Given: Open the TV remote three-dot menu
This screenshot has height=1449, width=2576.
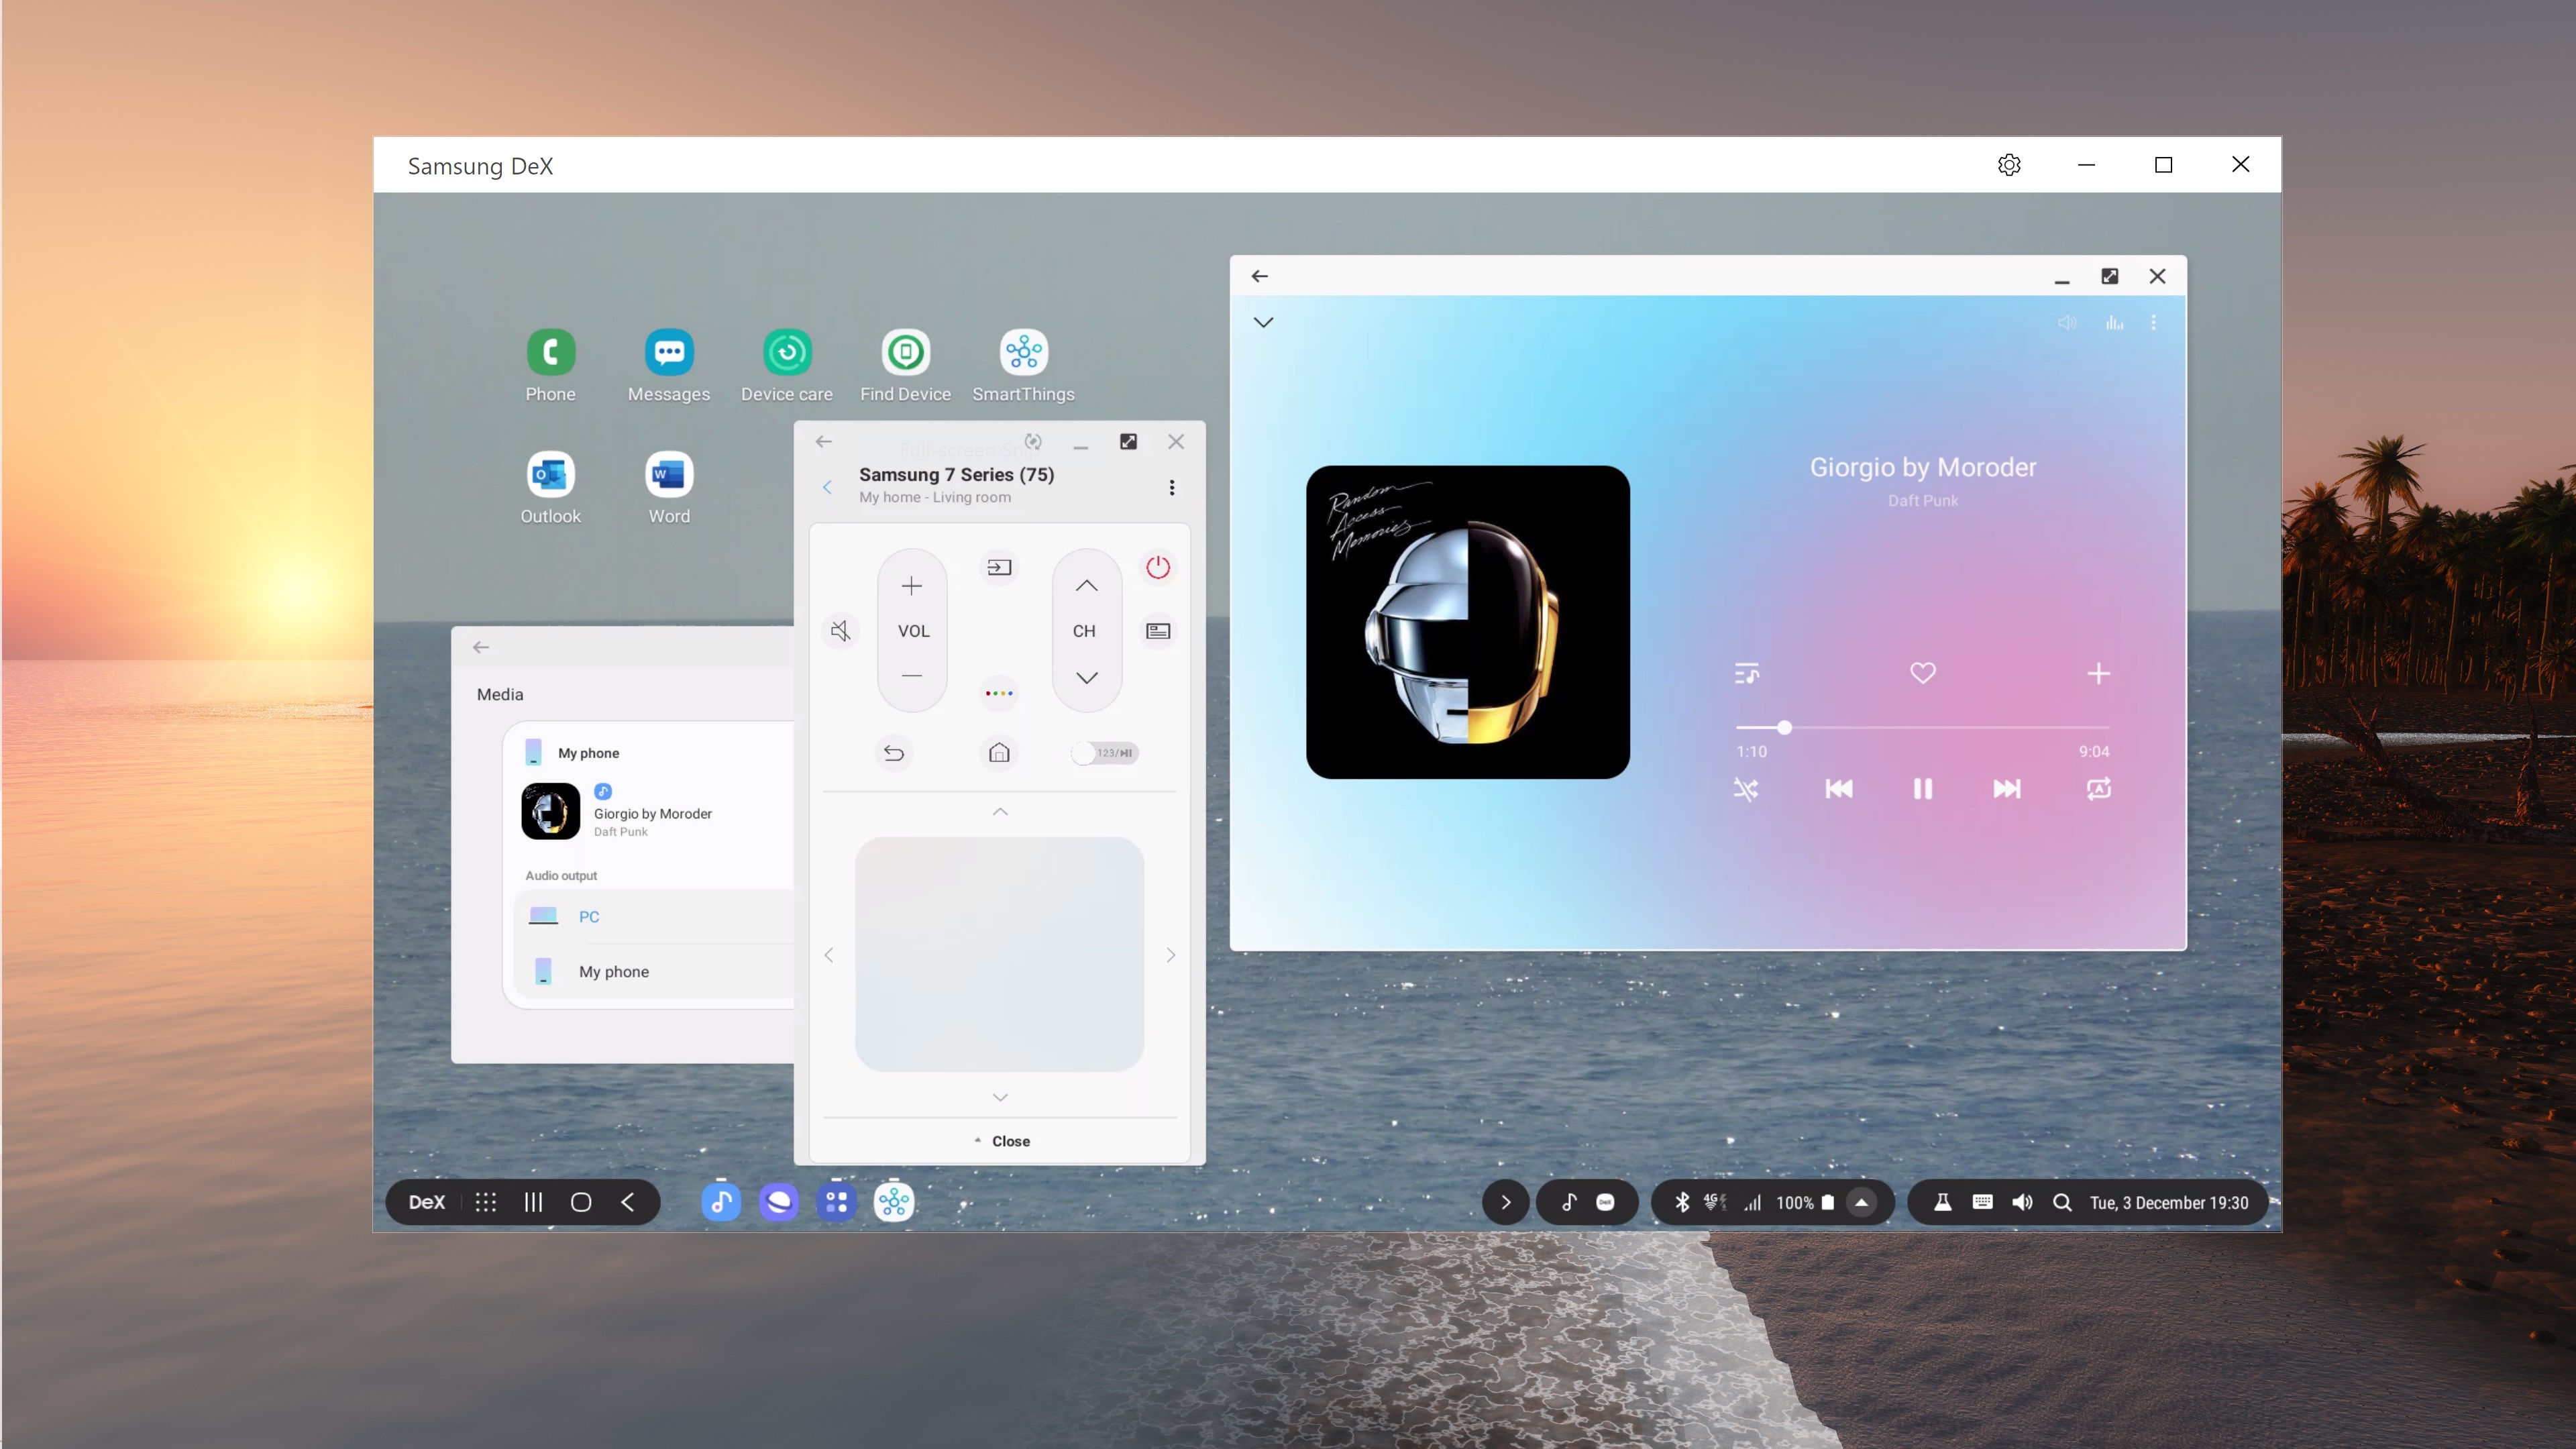Looking at the screenshot, I should click(x=1171, y=487).
